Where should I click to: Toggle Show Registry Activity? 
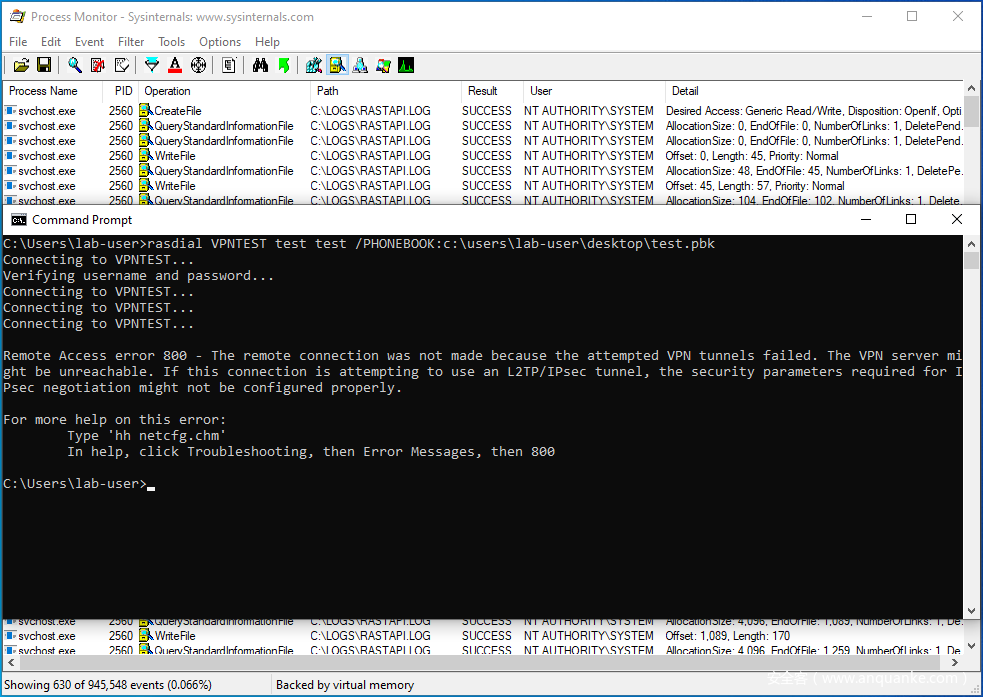click(314, 66)
